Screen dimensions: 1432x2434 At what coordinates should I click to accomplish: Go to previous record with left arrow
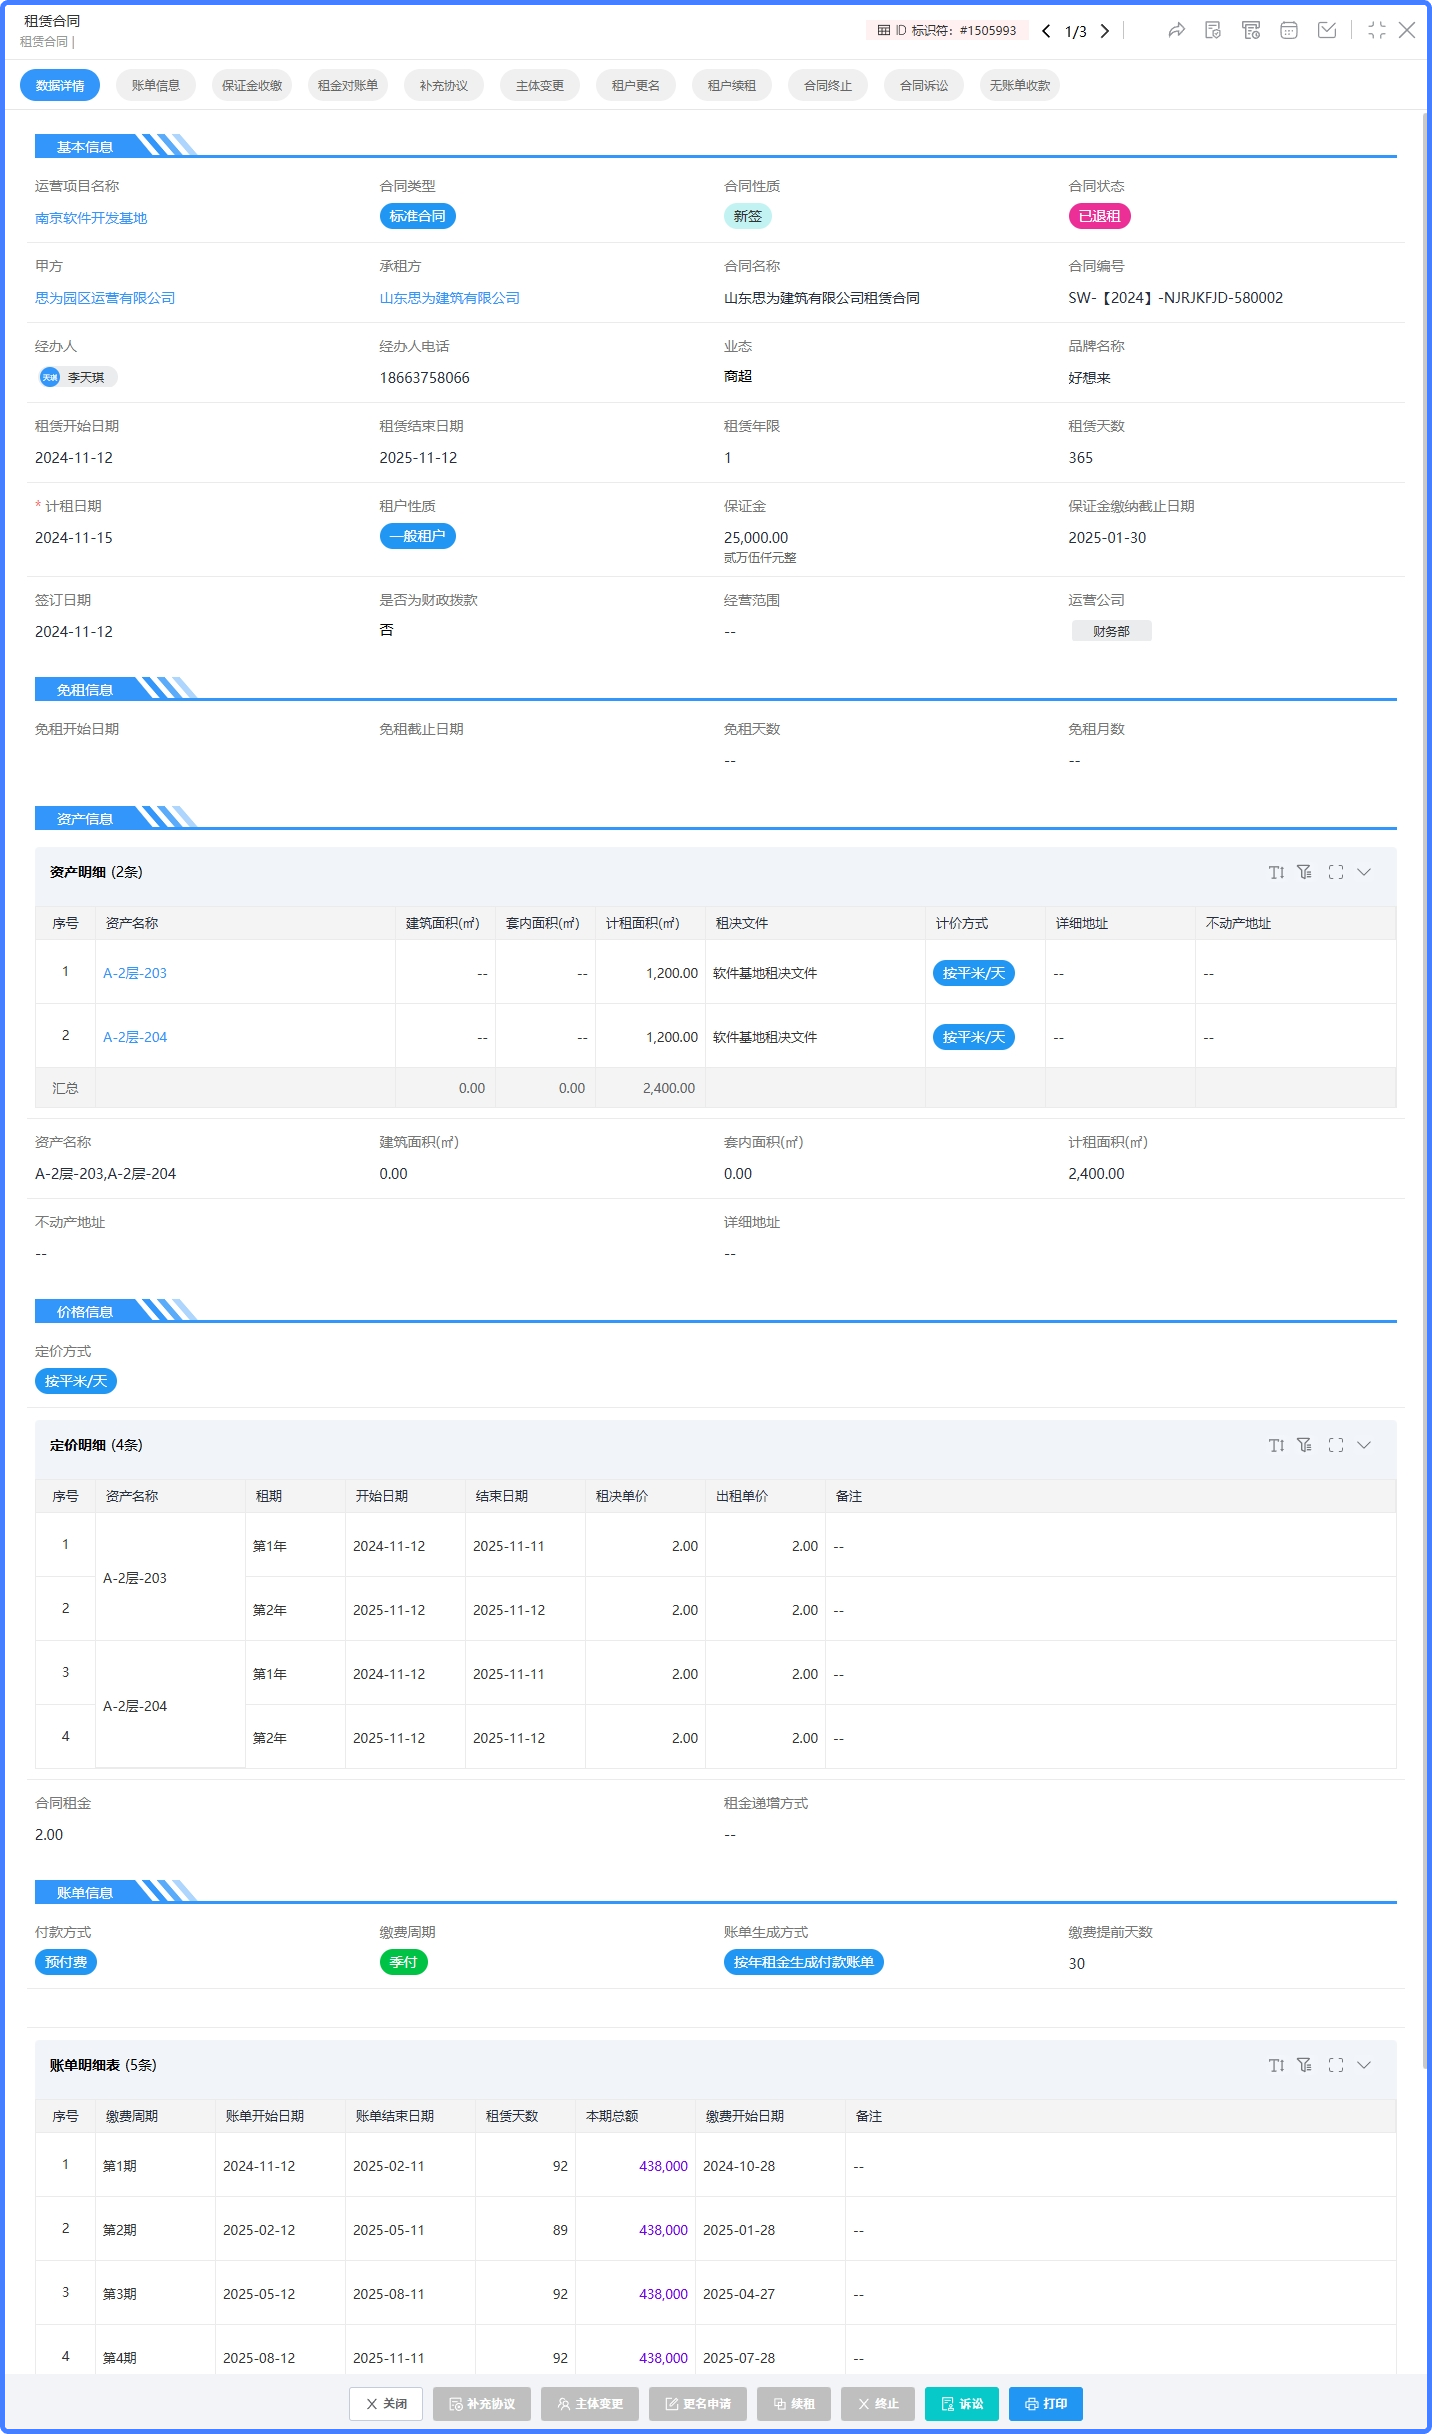tap(1046, 31)
